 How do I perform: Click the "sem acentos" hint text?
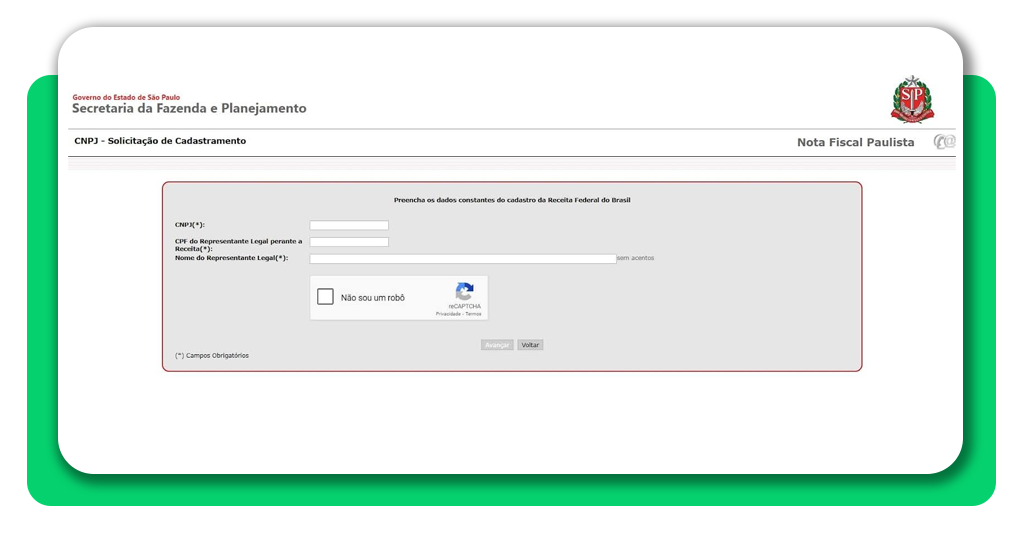[635, 258]
